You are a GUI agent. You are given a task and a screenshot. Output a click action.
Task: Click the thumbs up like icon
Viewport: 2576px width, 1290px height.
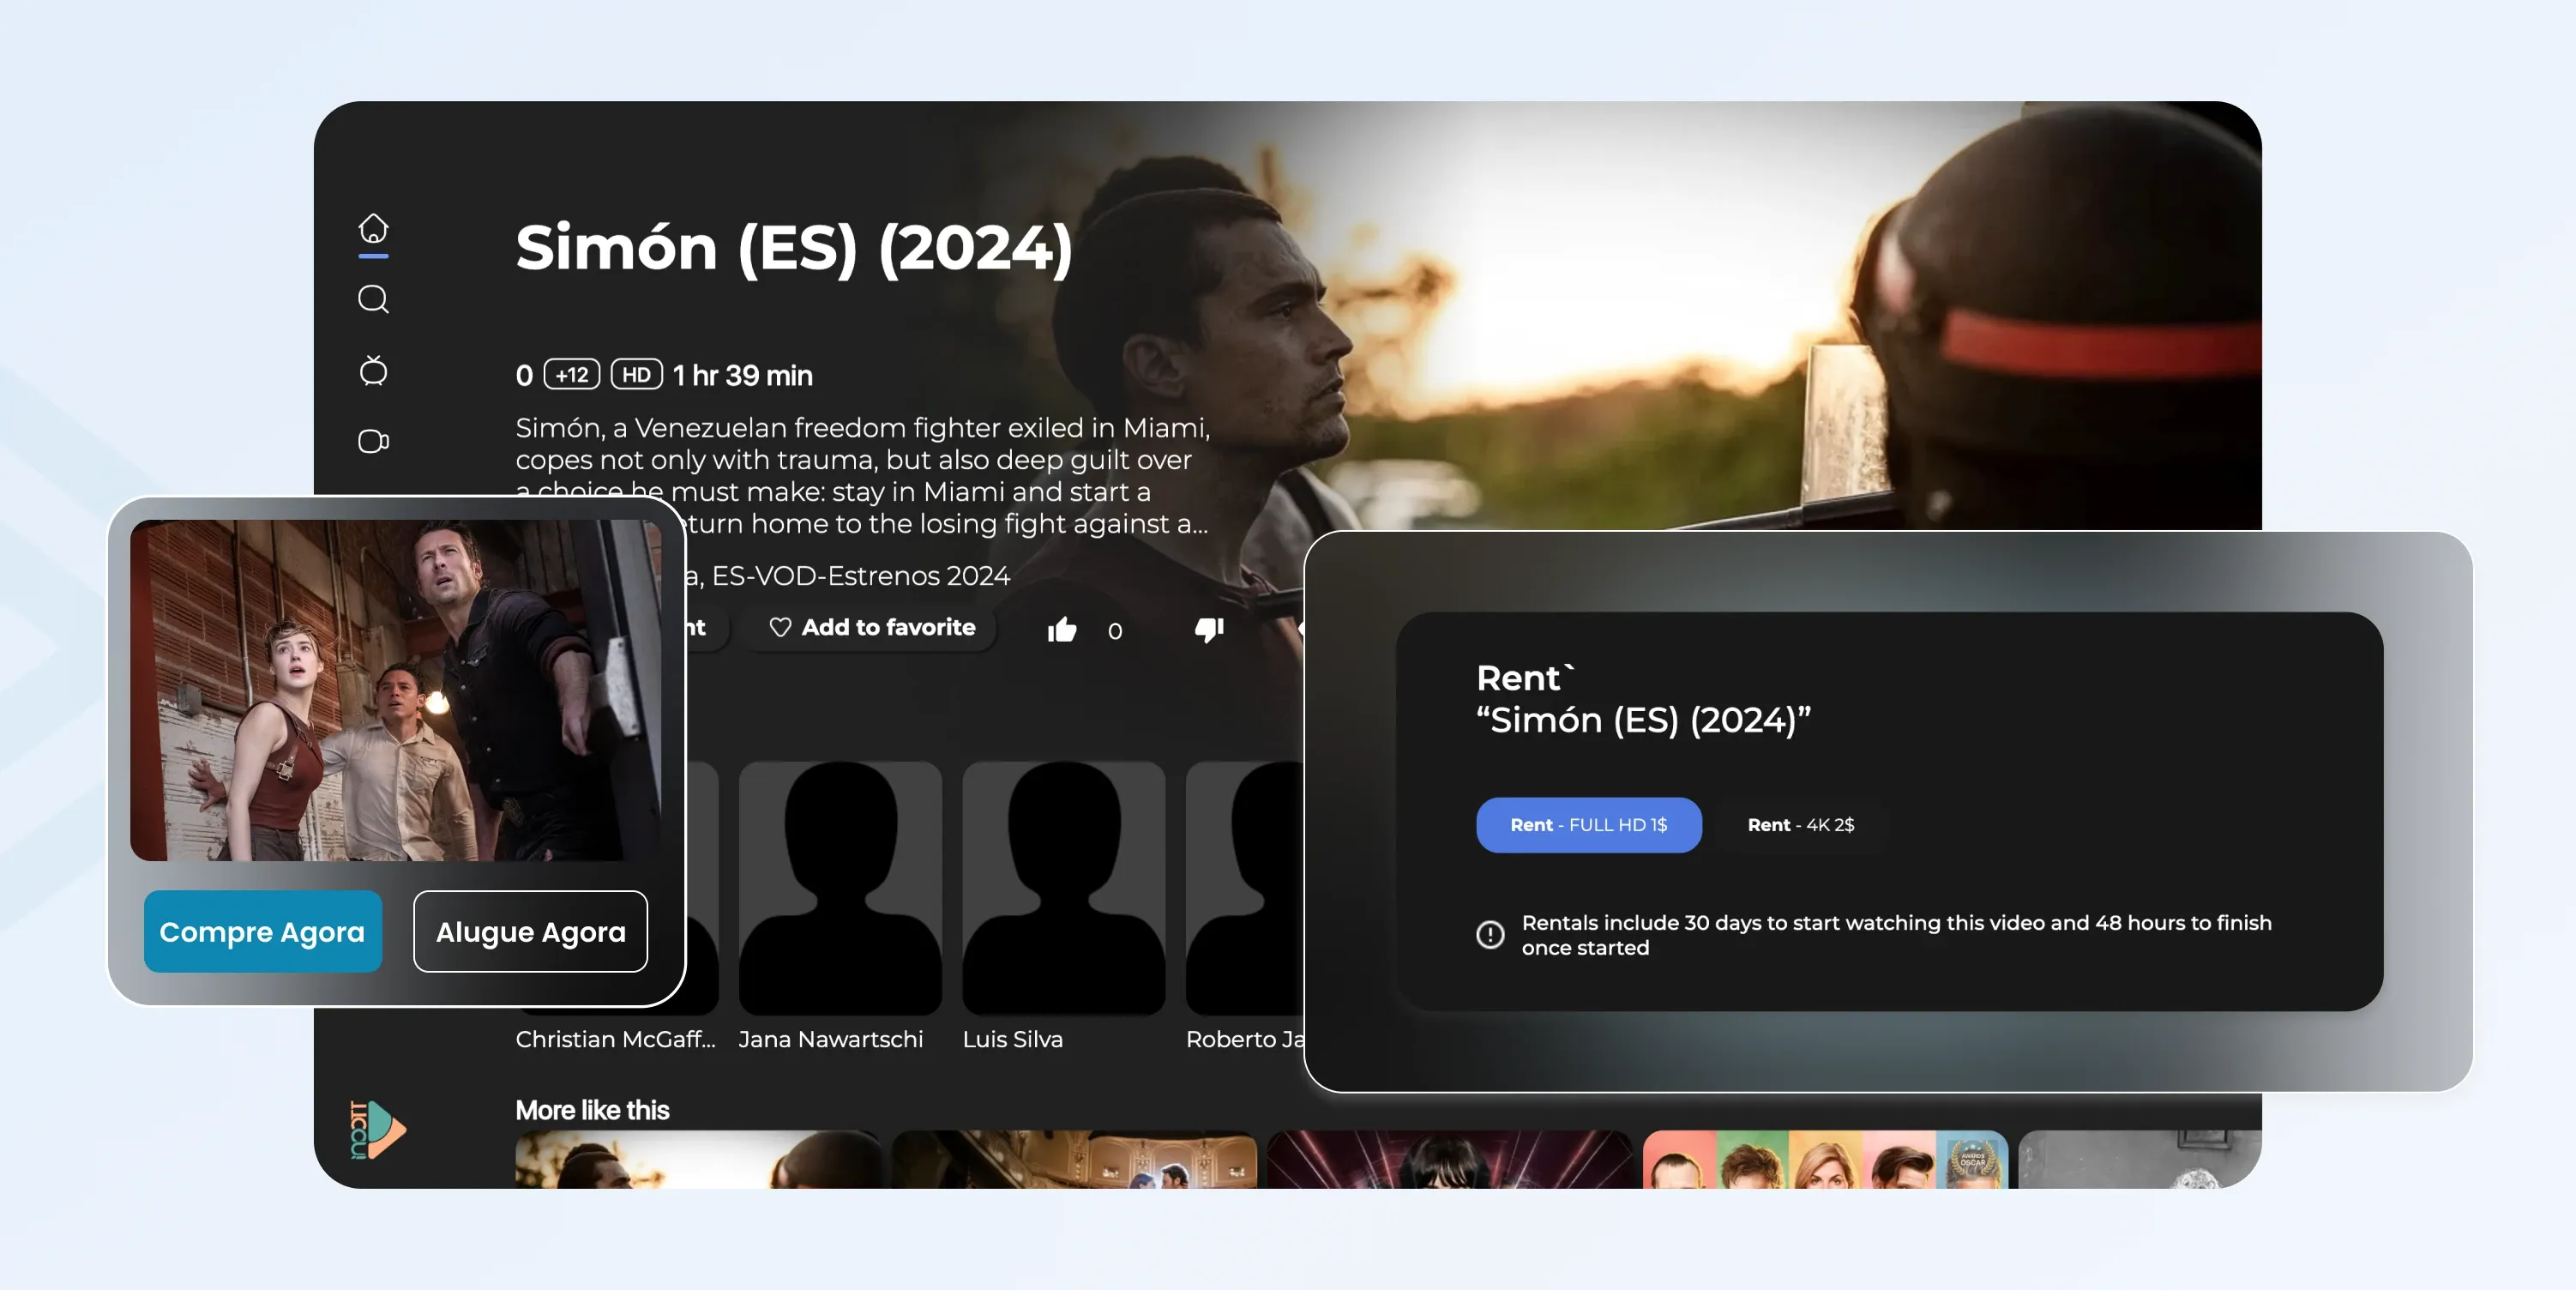(1062, 629)
